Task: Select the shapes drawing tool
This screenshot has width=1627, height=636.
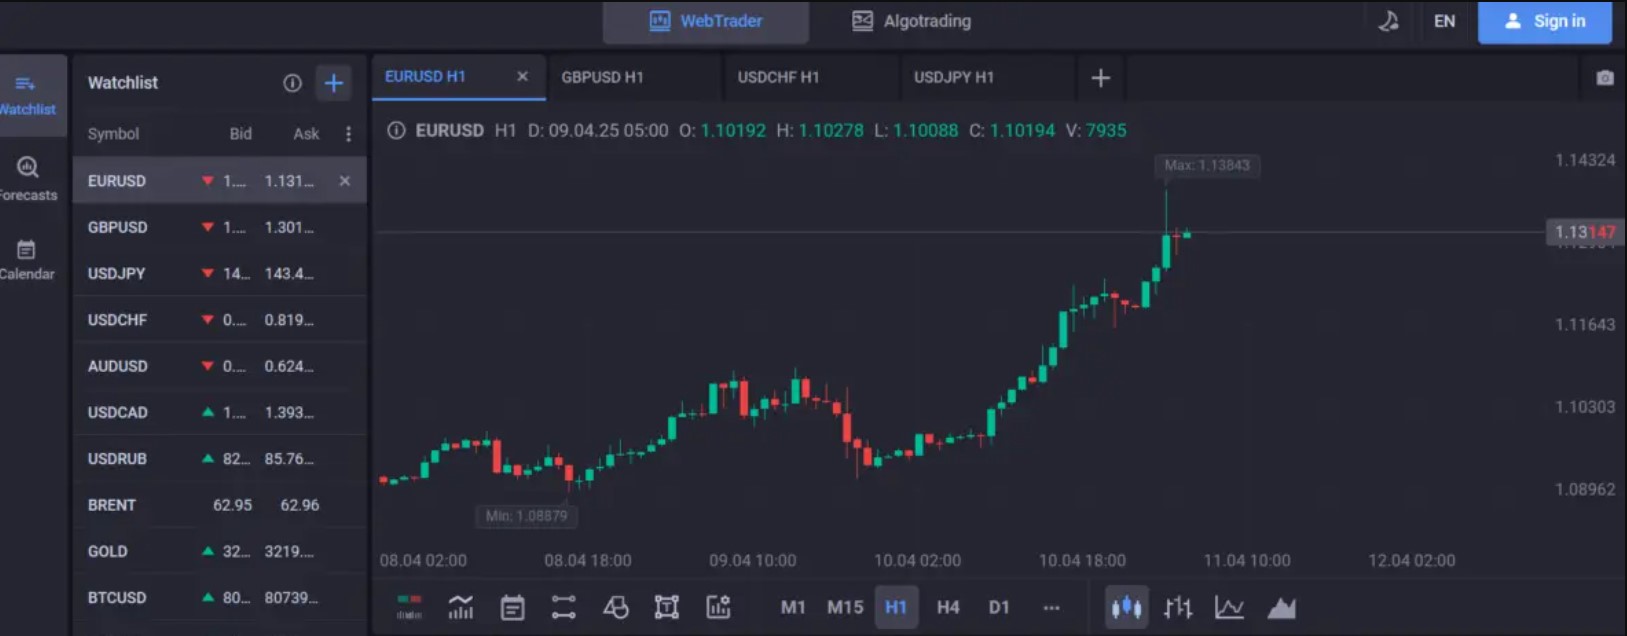Action: (x=615, y=607)
